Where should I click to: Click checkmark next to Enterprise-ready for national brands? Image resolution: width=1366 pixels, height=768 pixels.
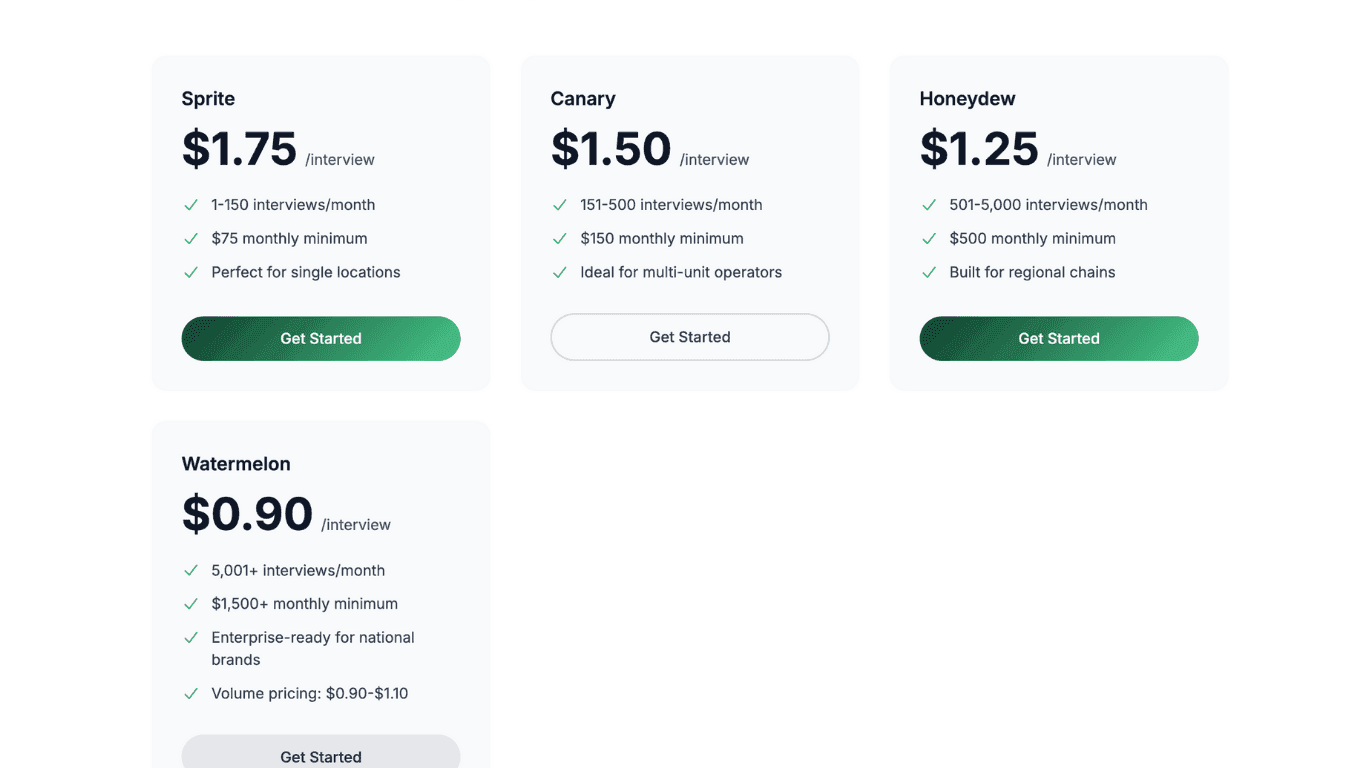point(191,638)
